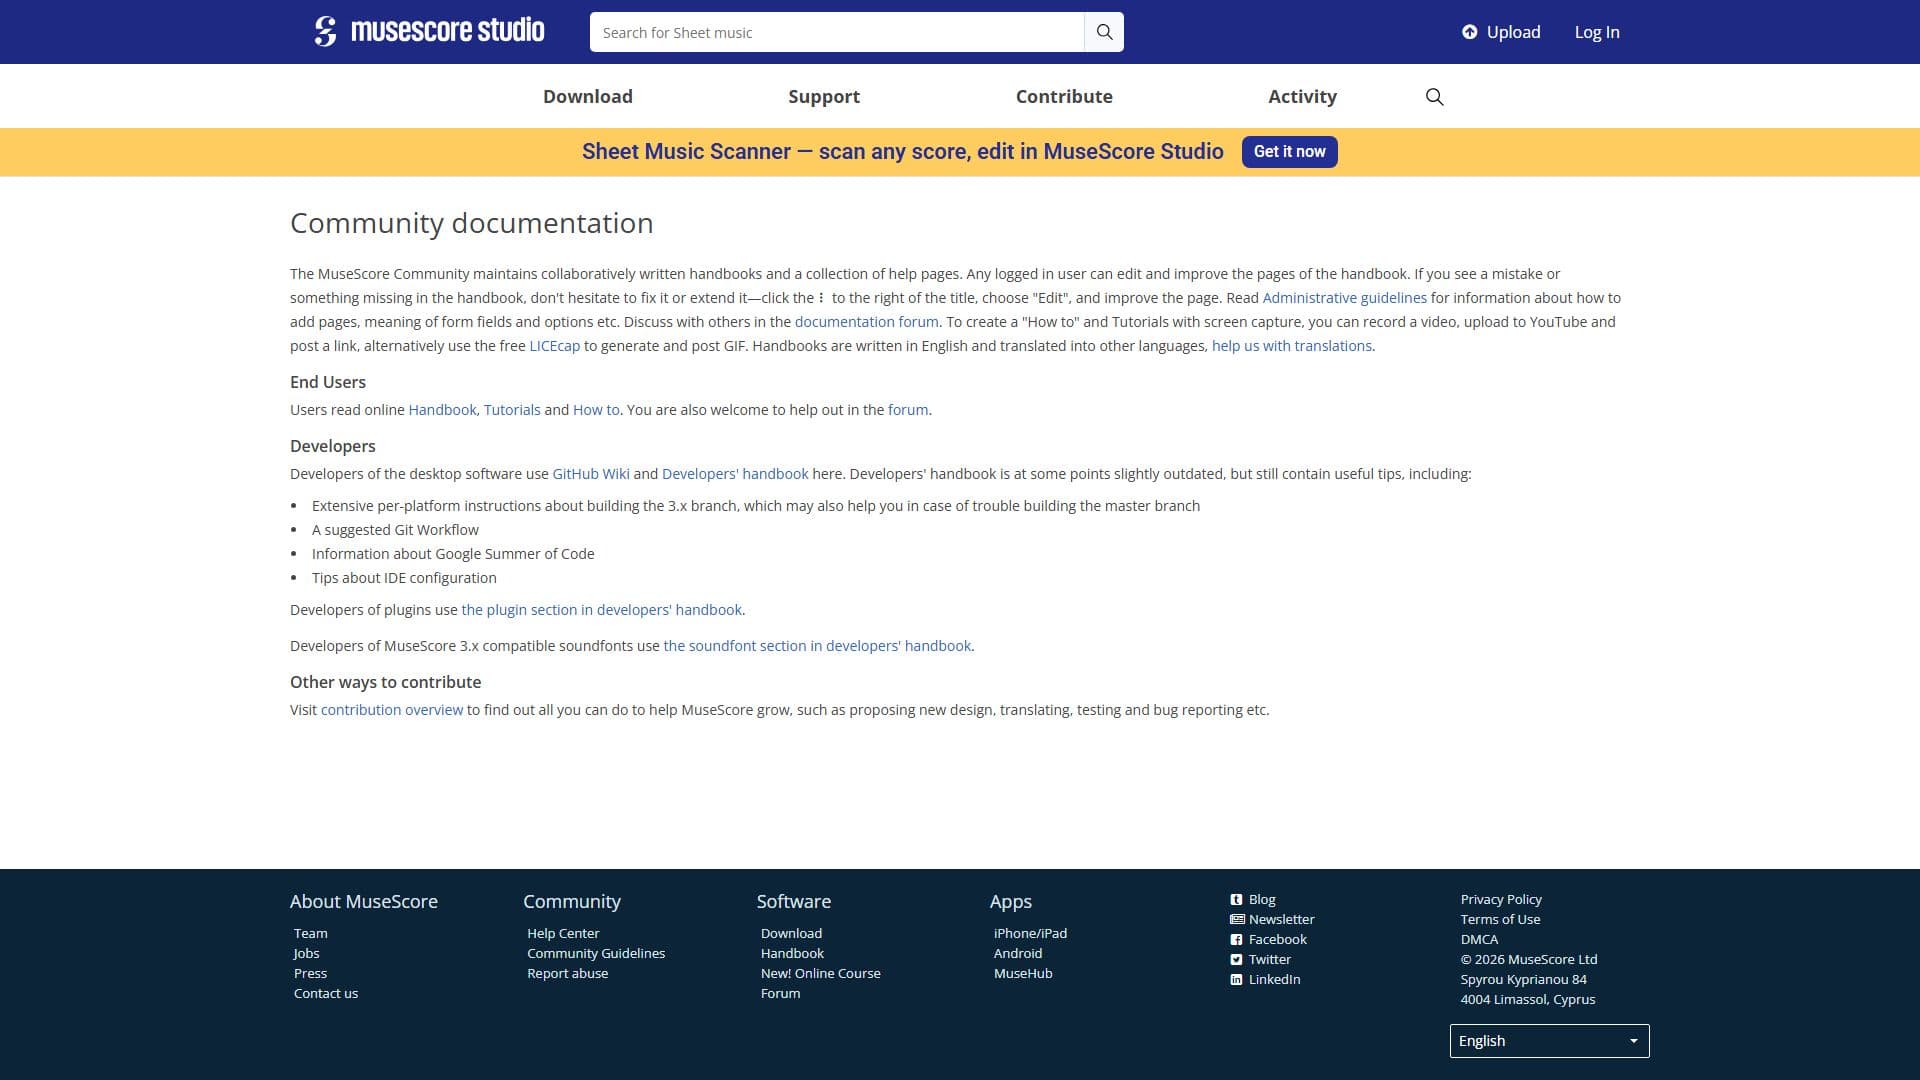
Task: Click Android in the footer
Action: (x=1017, y=953)
